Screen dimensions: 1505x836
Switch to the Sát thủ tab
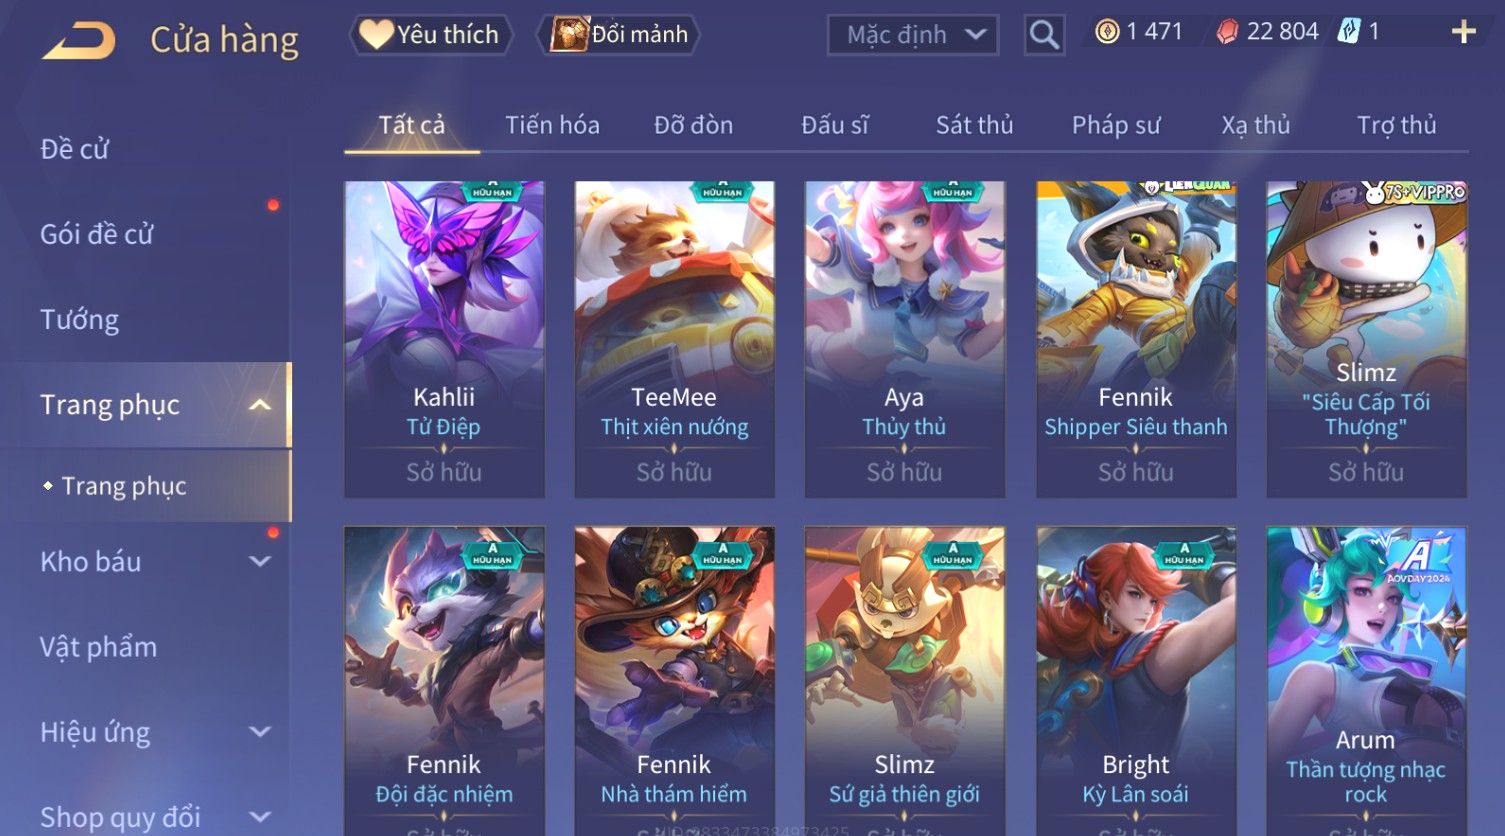coord(974,125)
